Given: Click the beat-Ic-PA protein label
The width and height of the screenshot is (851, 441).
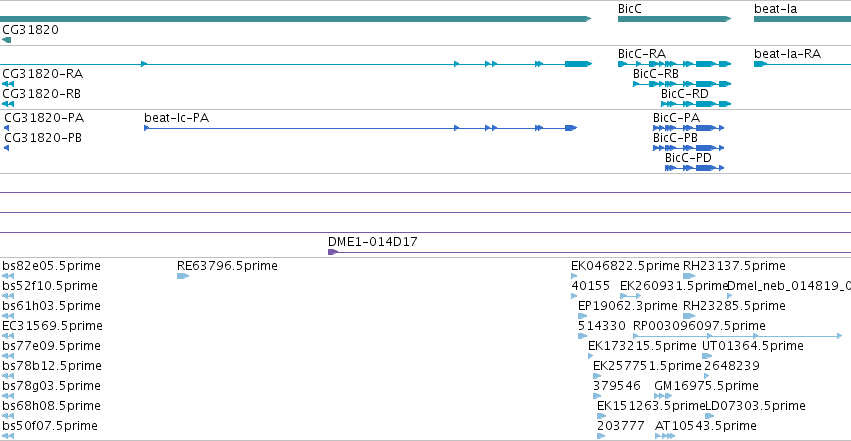Looking at the screenshot, I should click(176, 118).
